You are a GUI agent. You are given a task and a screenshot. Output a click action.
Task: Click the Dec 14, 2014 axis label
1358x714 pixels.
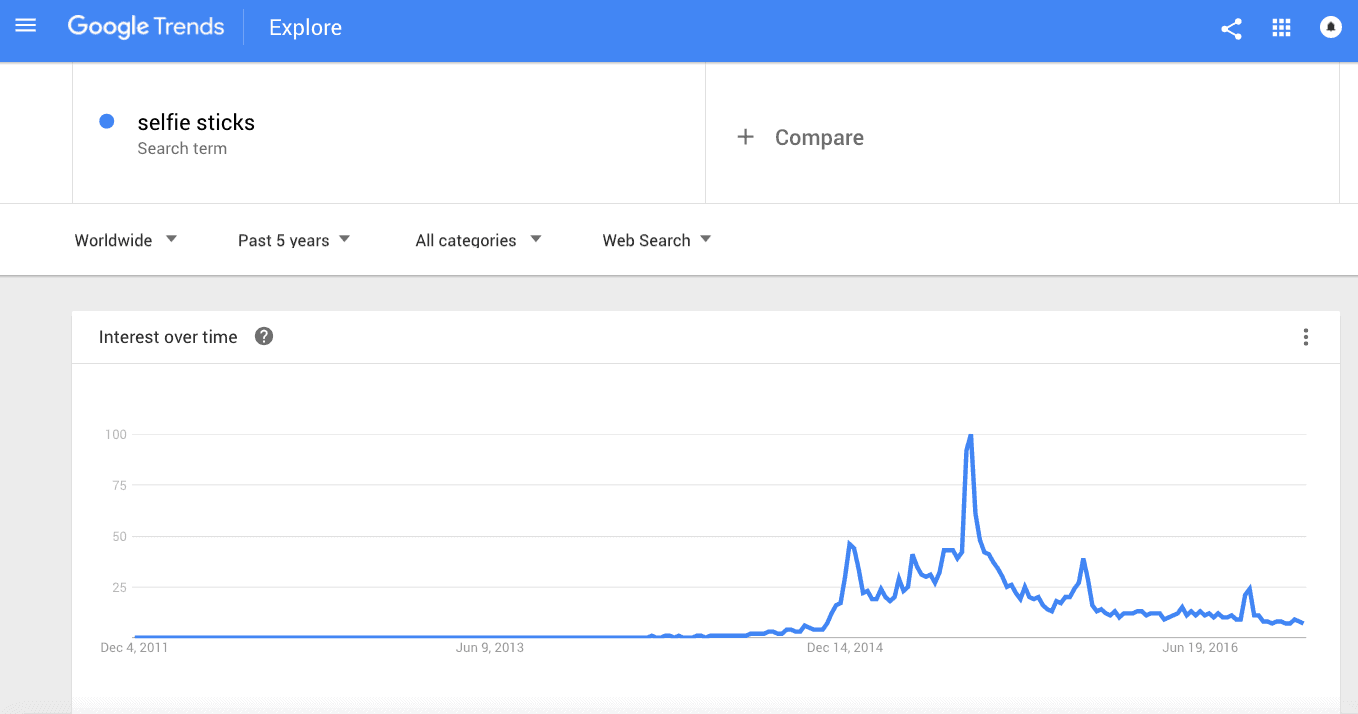point(844,648)
